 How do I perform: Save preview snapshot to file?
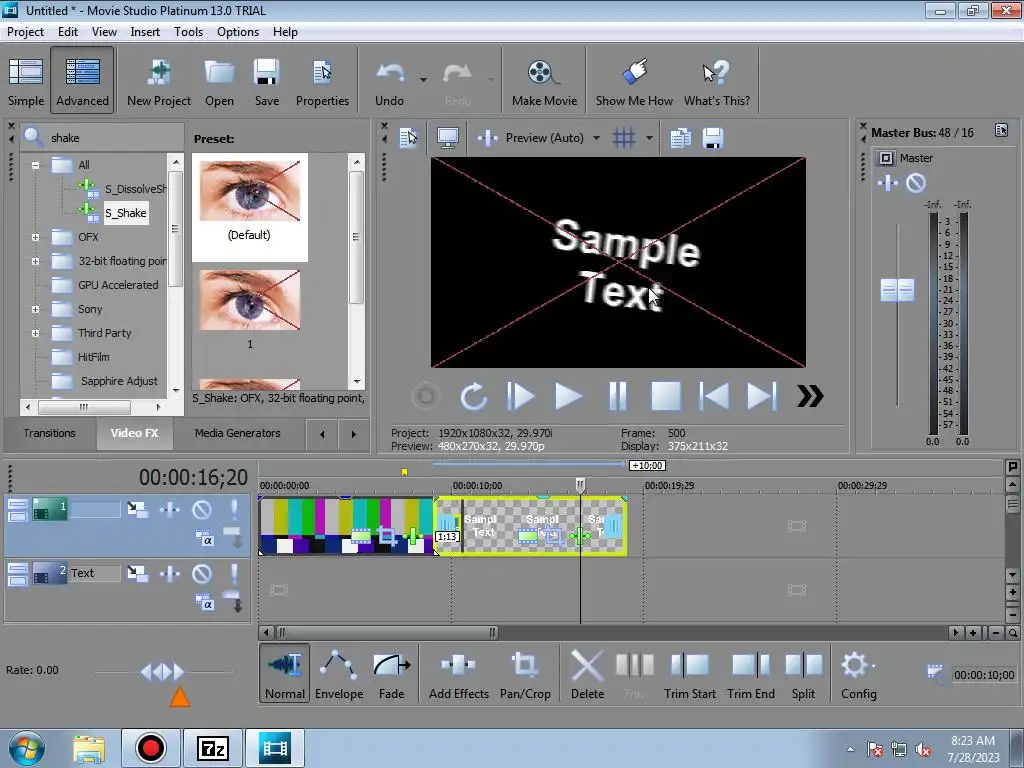712,138
